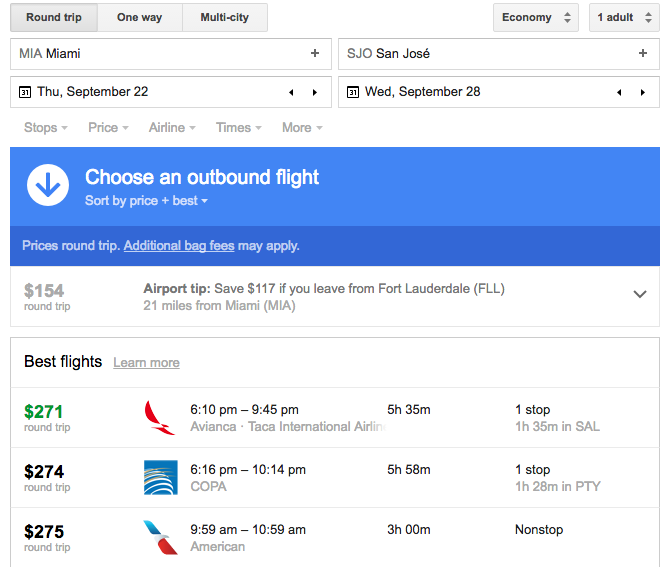Click Learn more next to Best flights
670x567 pixels.
tap(146, 363)
